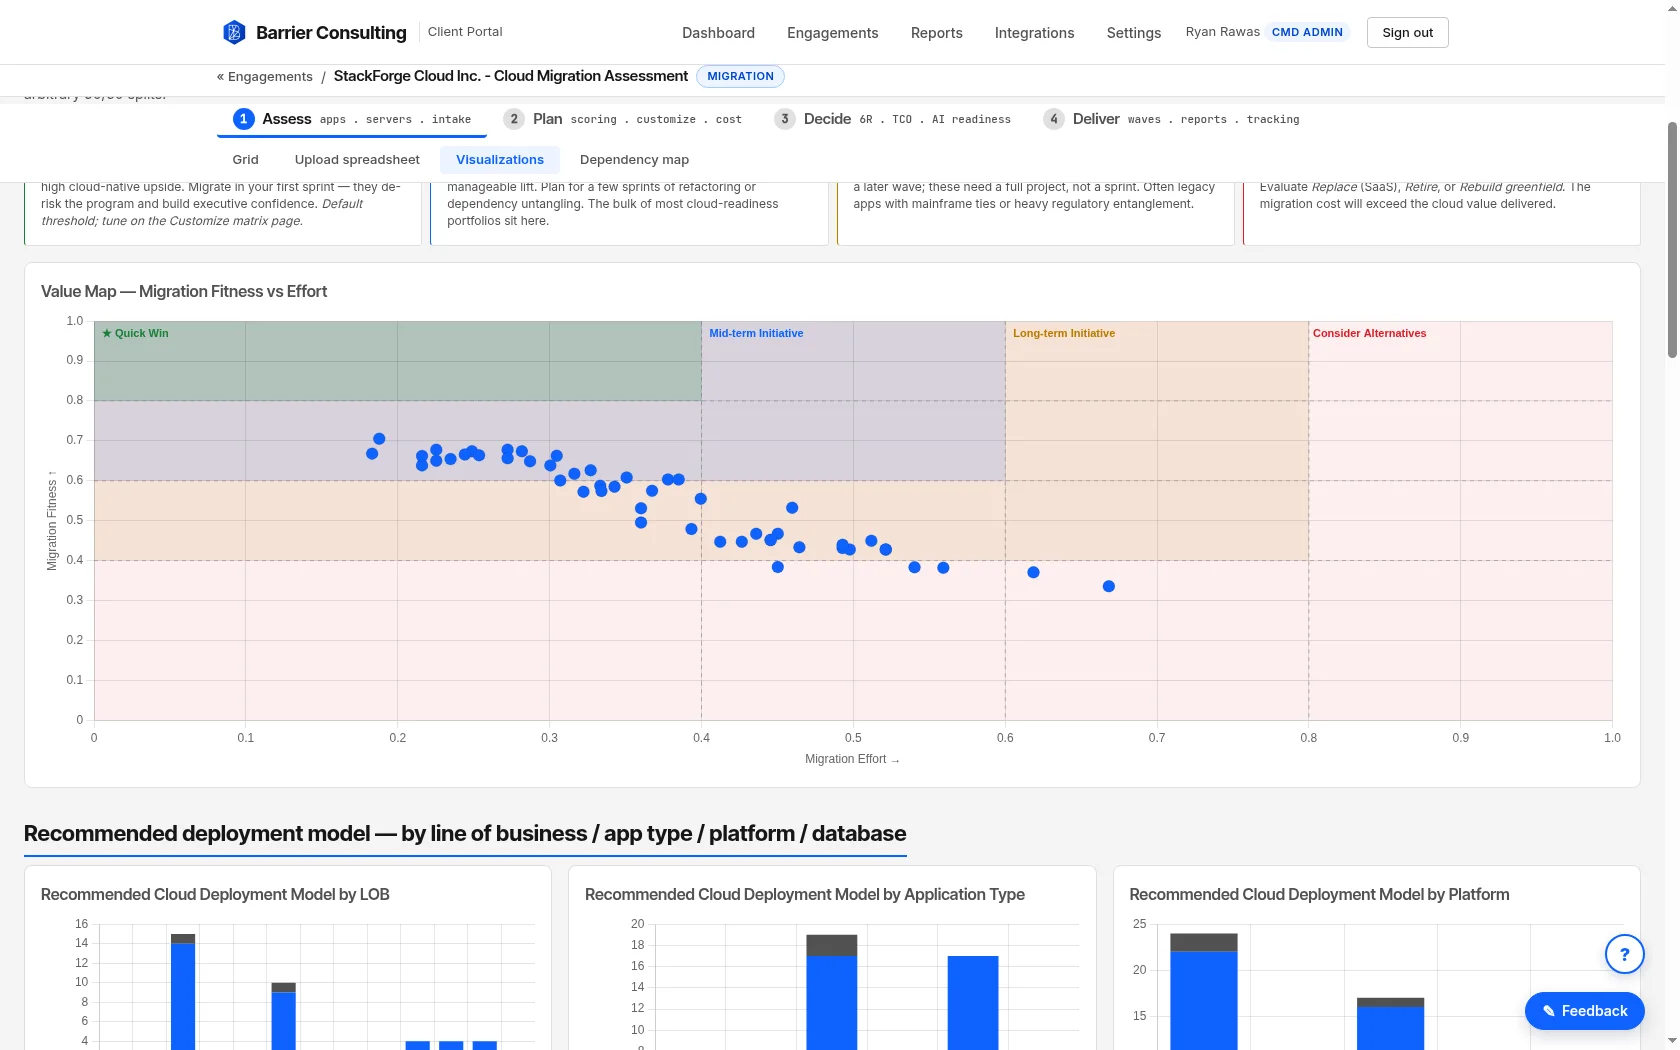Click the Value Map chart title

click(184, 292)
